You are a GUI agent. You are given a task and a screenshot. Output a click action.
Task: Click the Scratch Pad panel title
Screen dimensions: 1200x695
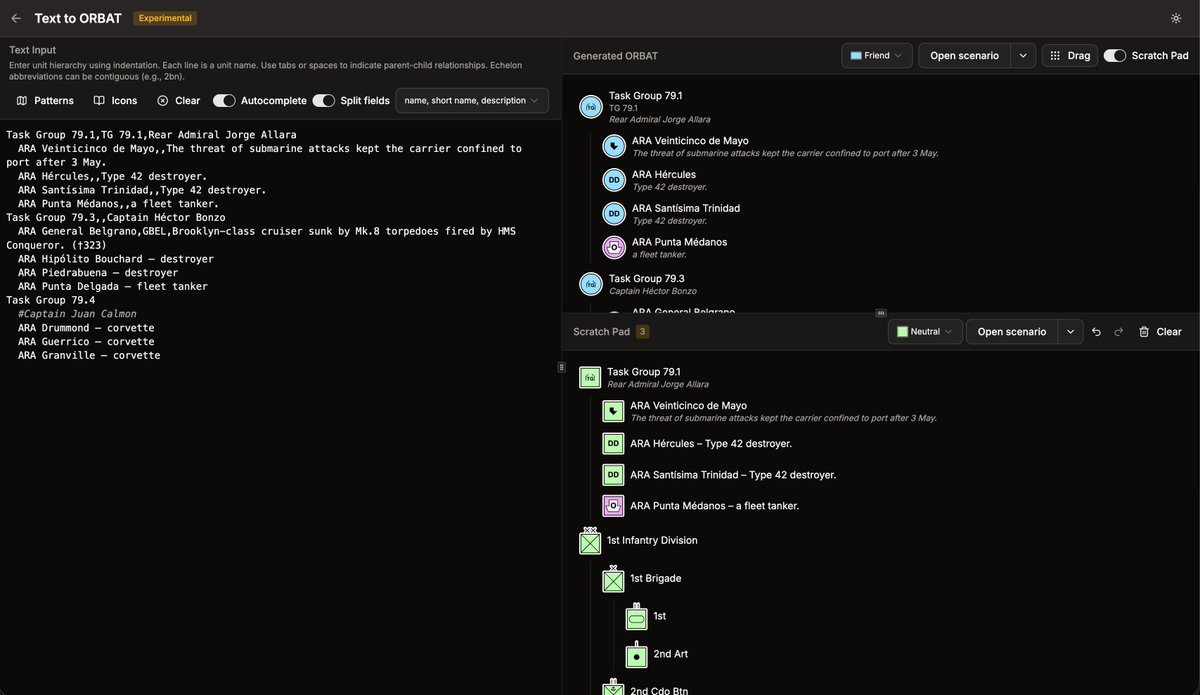(x=601, y=332)
